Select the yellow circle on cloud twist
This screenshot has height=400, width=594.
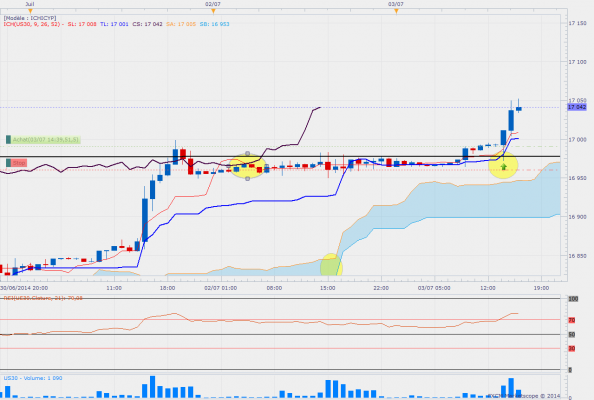tap(331, 266)
